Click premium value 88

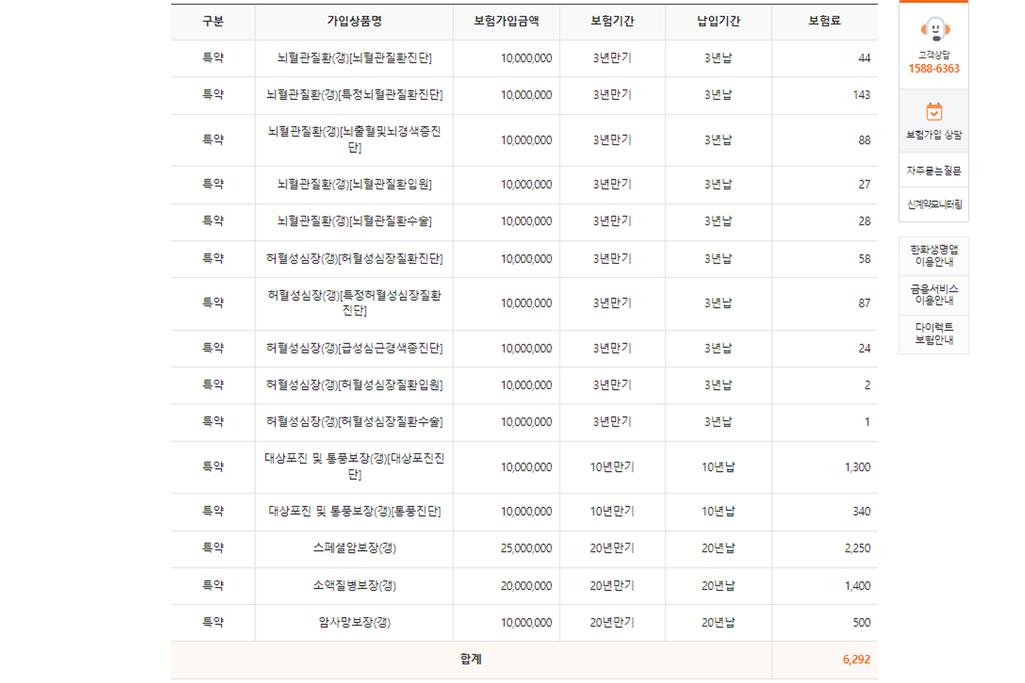(x=864, y=140)
